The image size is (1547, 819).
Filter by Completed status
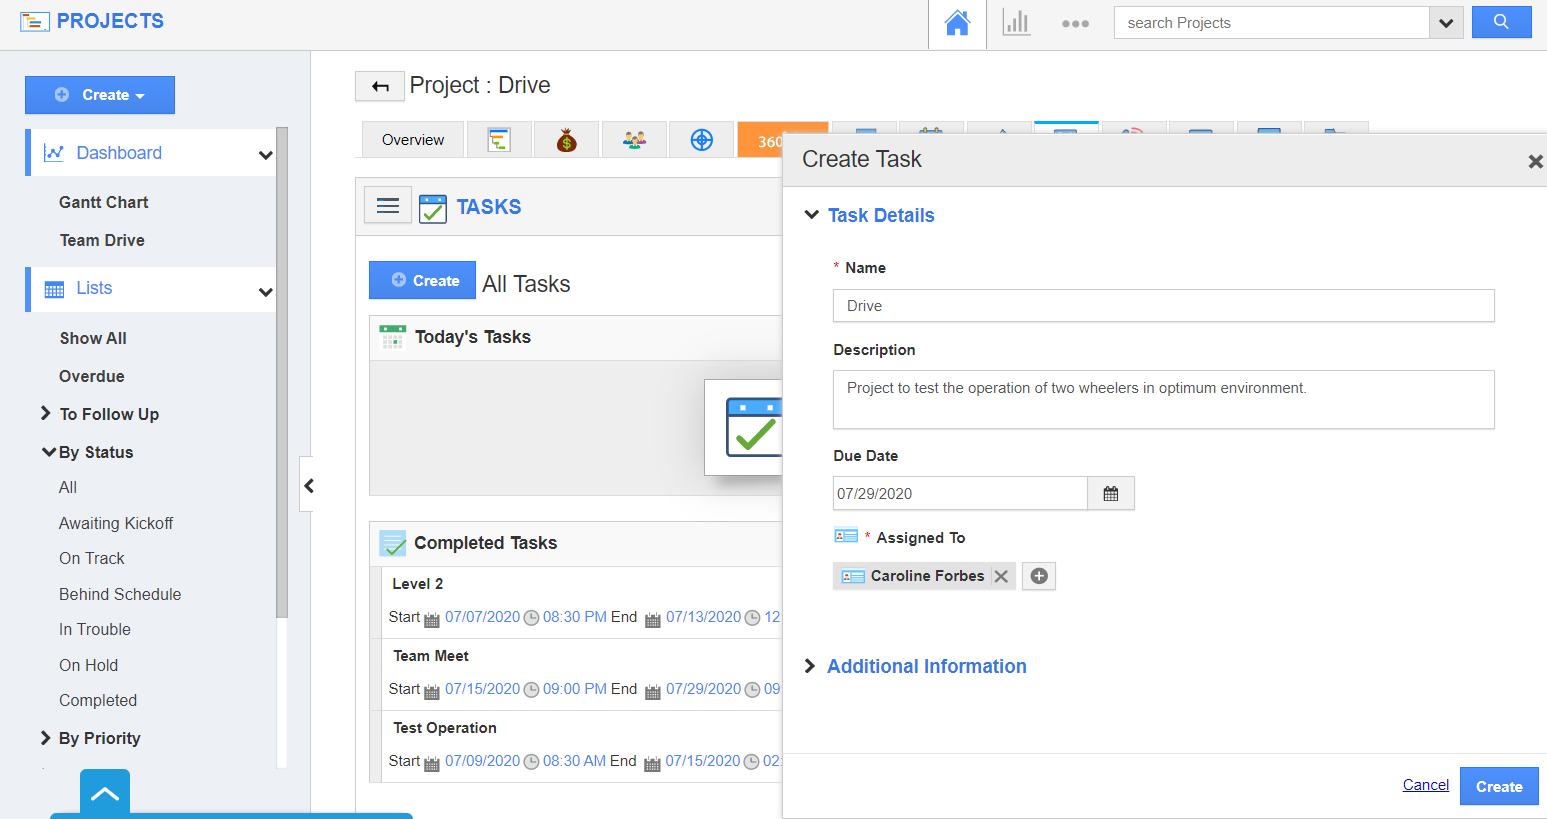click(x=98, y=700)
